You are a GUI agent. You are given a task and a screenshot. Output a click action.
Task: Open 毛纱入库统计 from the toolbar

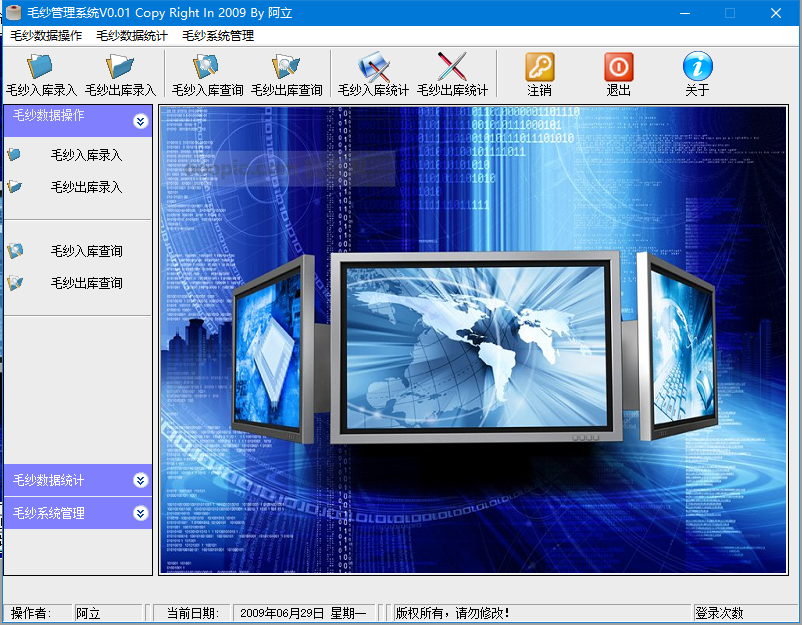click(x=373, y=75)
